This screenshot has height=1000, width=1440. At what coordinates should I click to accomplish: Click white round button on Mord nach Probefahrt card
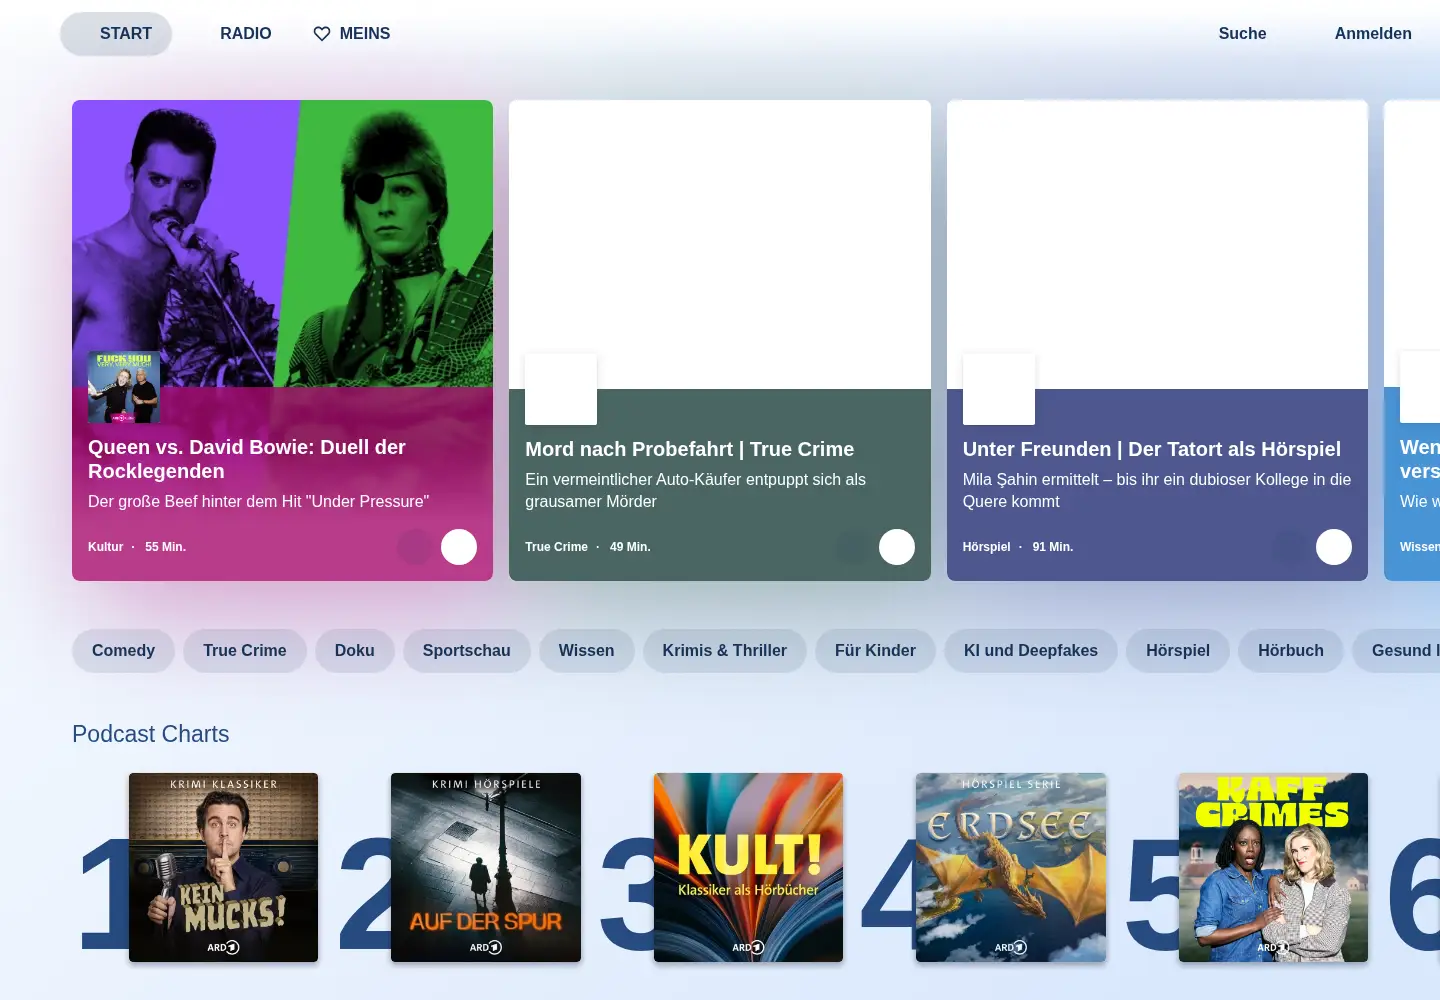(897, 547)
